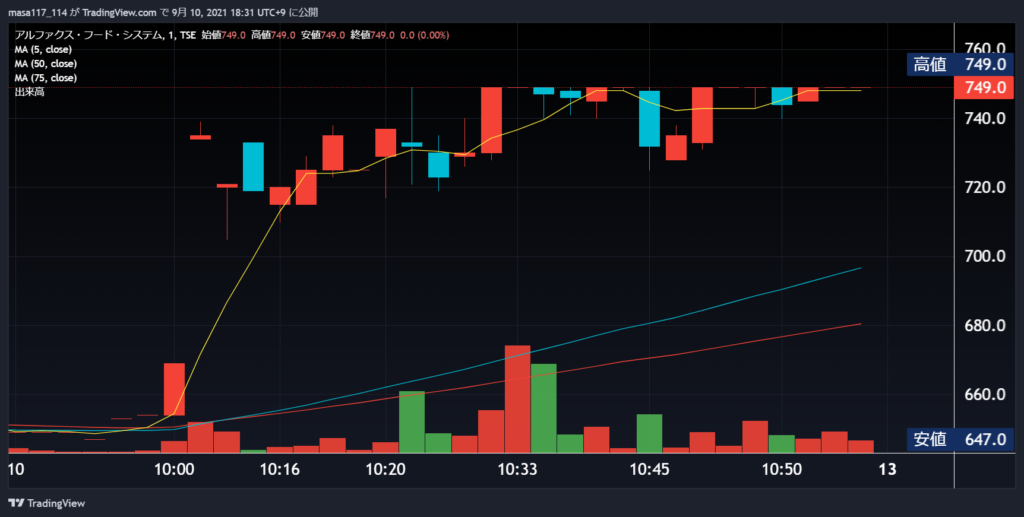Click the red 749.0 current price tag
The image size is (1024, 517).
(984, 87)
